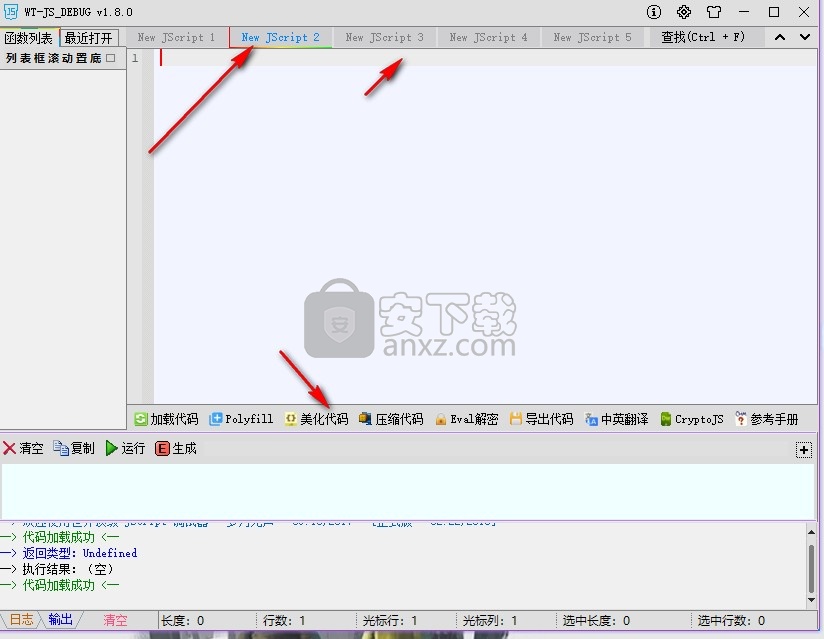This screenshot has height=639, width=824.
Task: Open the about info icon
Action: (654, 12)
